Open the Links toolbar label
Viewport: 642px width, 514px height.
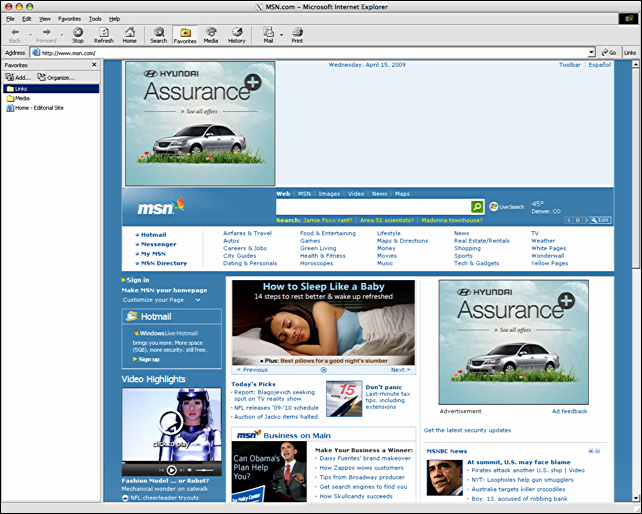point(630,52)
